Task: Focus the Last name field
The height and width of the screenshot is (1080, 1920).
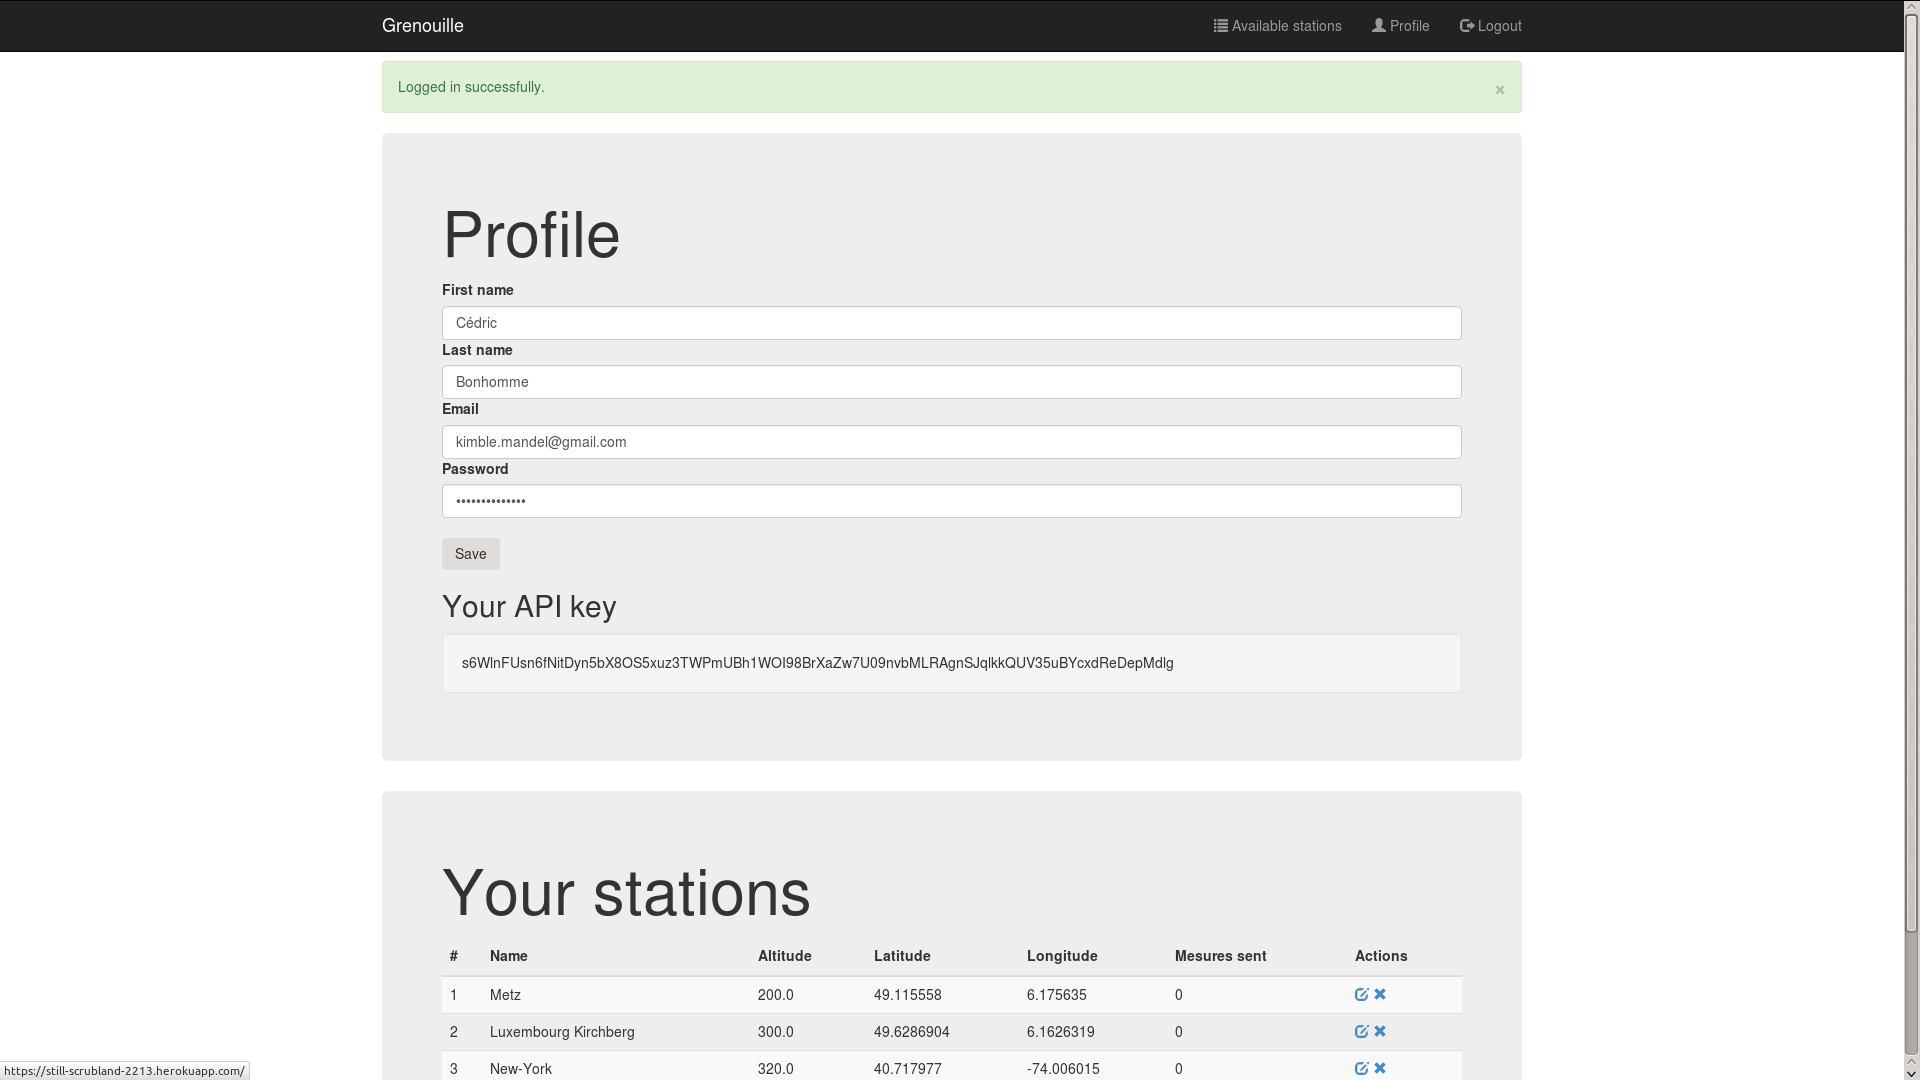Action: click(x=951, y=382)
